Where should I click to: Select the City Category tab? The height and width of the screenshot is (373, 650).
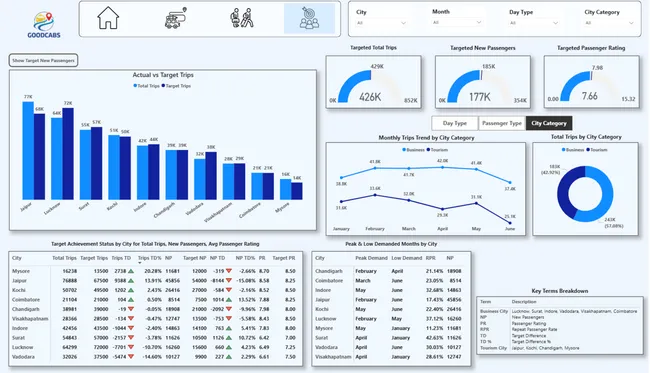click(x=549, y=123)
